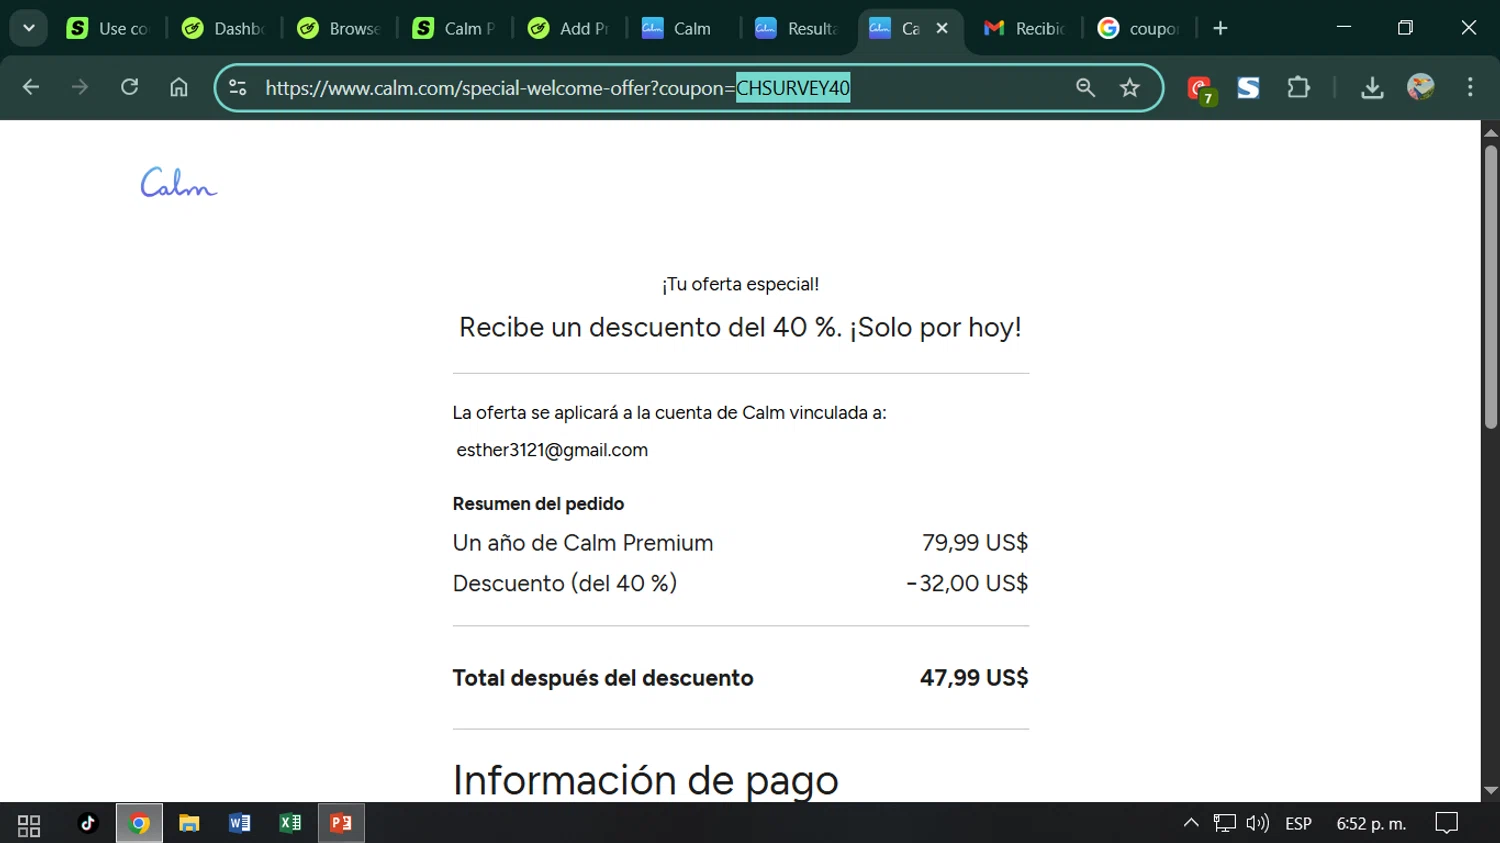Open the tab search dropdown arrow
This screenshot has width=1500, height=843.
29,28
